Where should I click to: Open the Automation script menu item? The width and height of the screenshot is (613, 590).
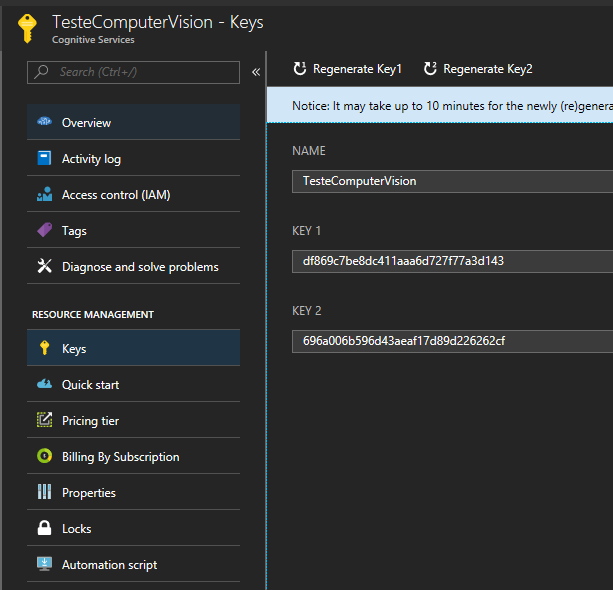(x=133, y=564)
